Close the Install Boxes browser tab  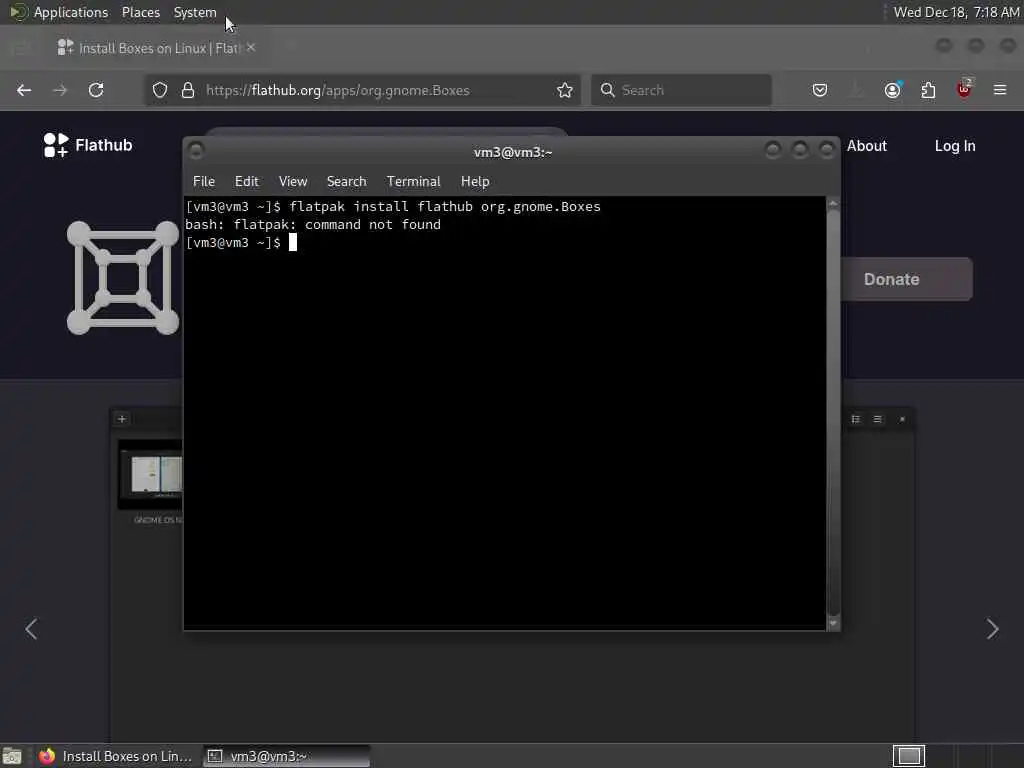(251, 48)
